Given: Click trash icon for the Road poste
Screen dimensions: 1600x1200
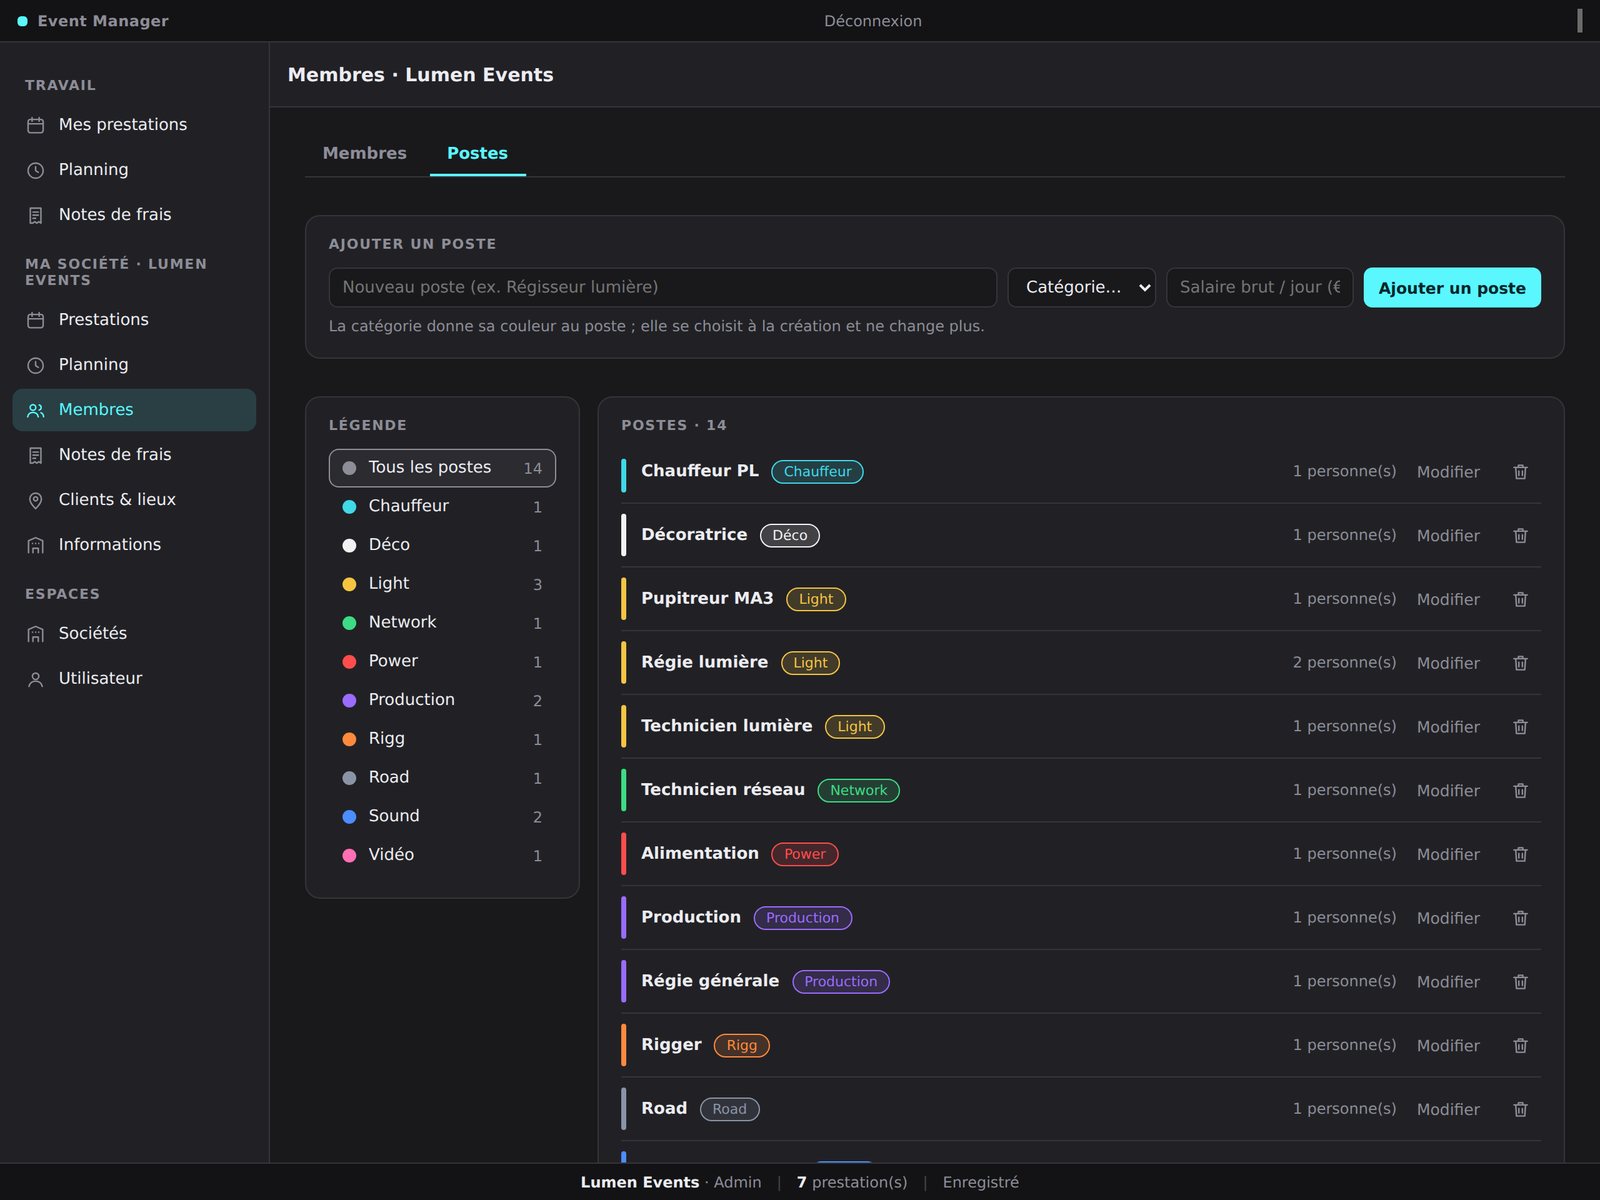Looking at the screenshot, I should point(1520,1110).
